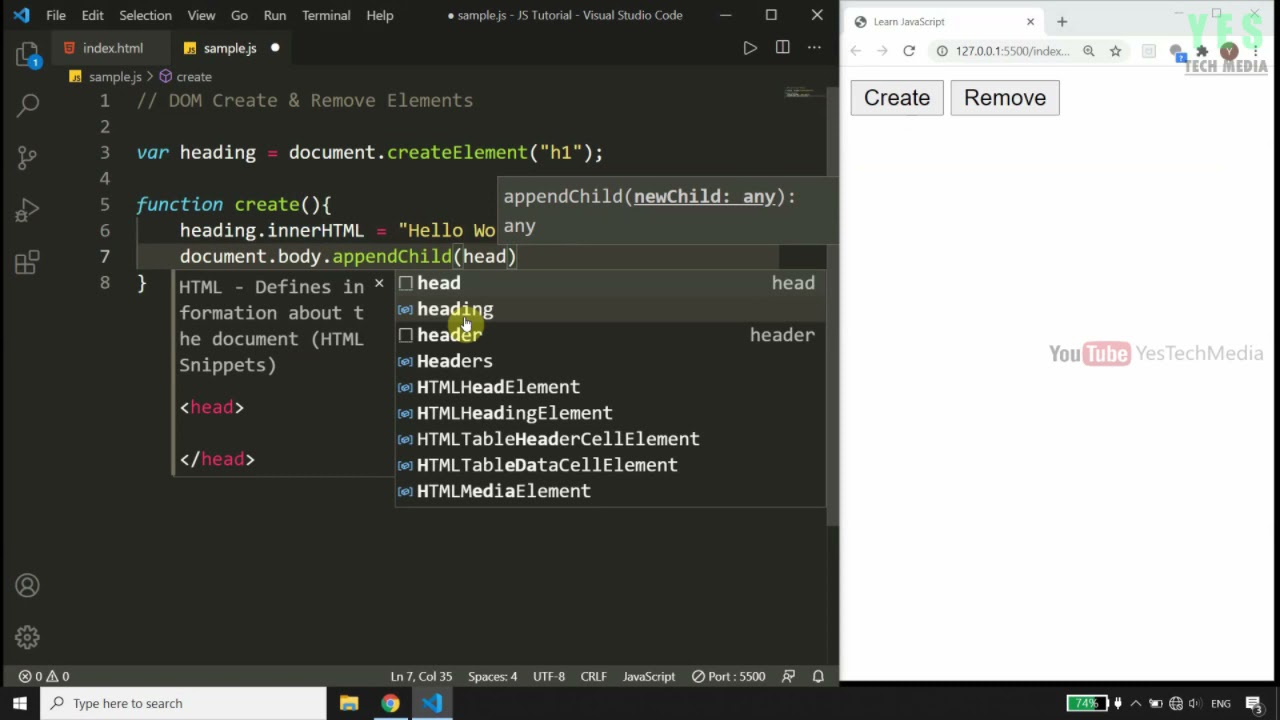Open the Run menu
This screenshot has width=1280, height=720.
274,15
